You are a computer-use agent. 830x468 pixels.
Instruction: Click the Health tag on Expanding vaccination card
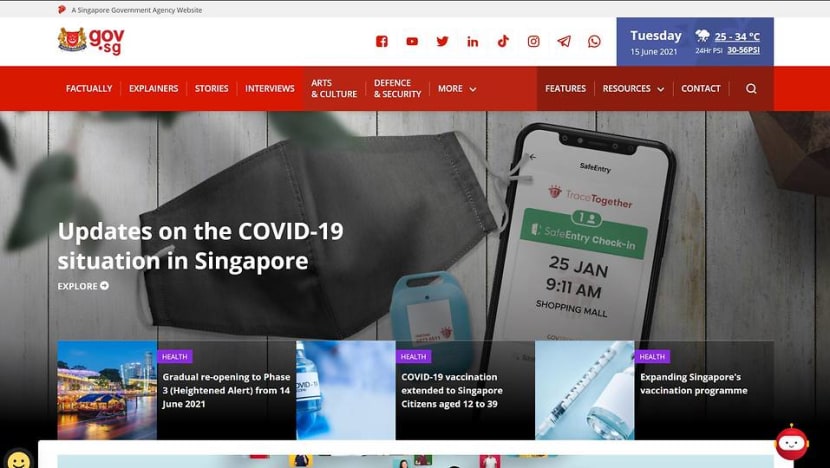(x=652, y=356)
